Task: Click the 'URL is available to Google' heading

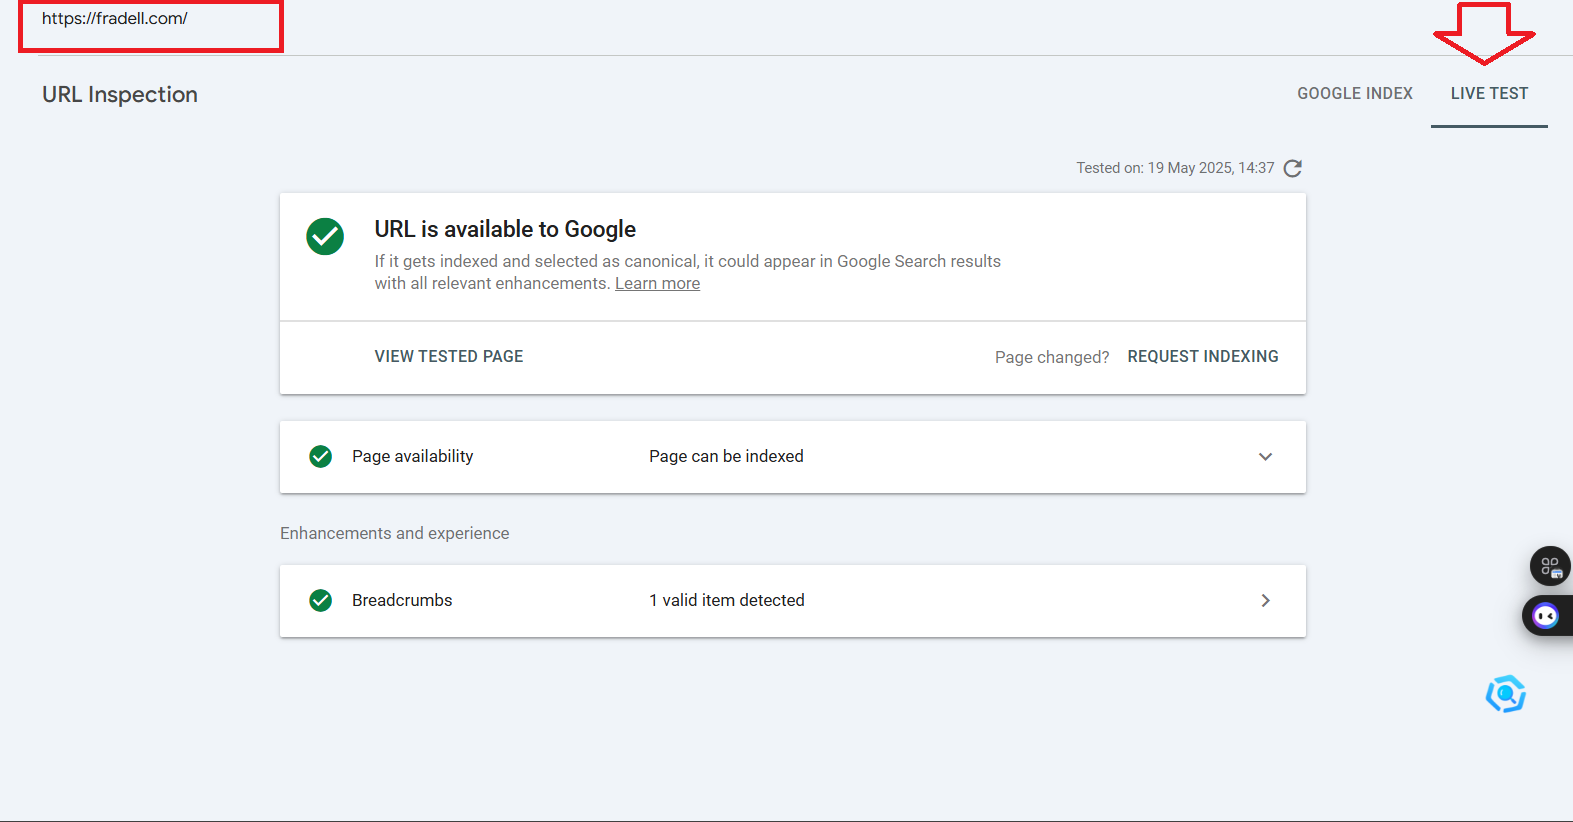Action: pos(505,230)
